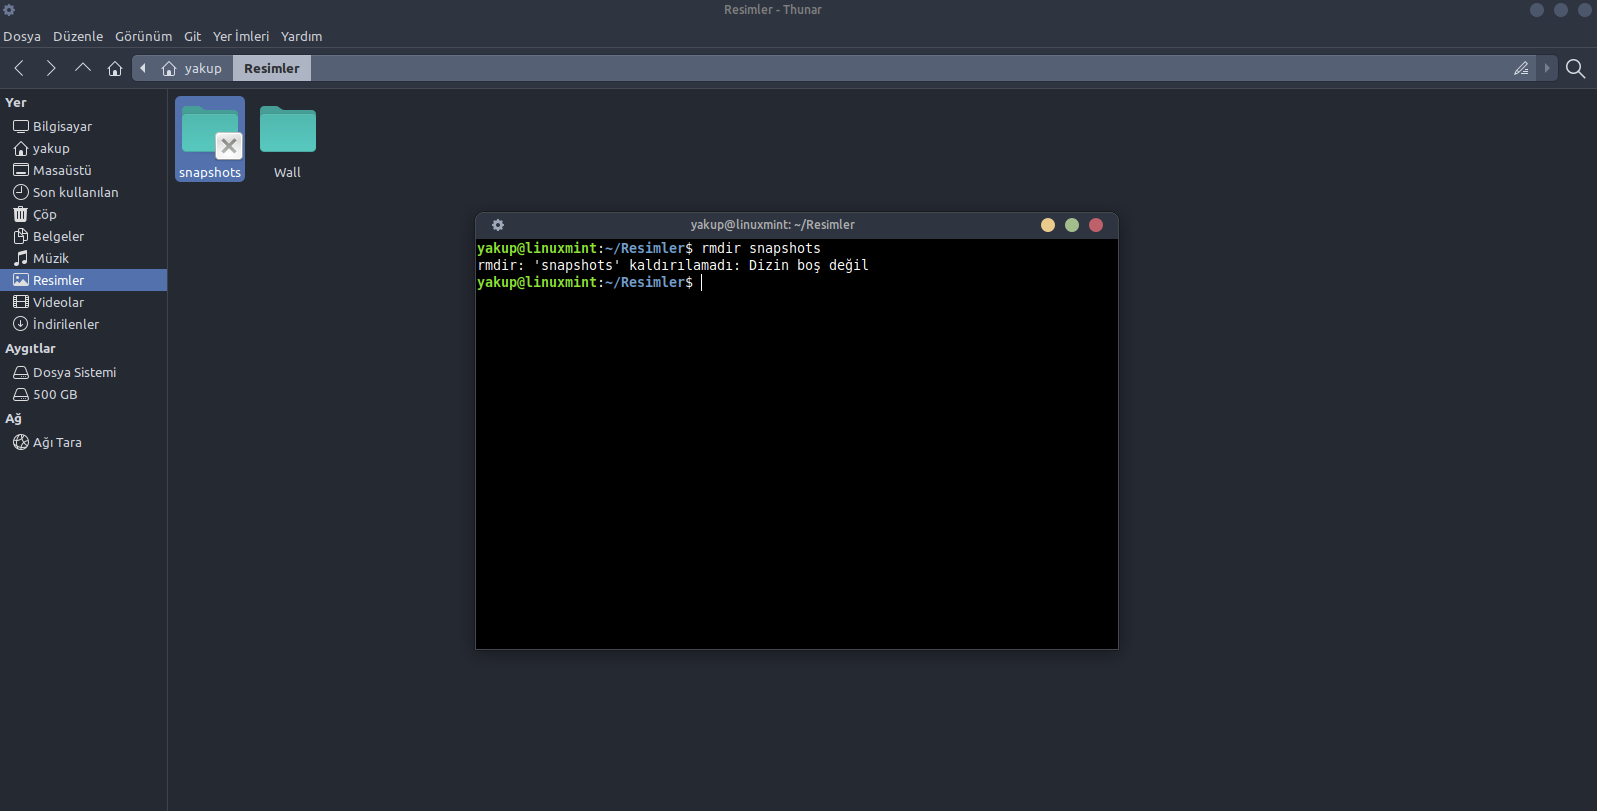Viewport: 1597px width, 811px height.
Task: Select Resimler in the sidebar
Action: 83,280
